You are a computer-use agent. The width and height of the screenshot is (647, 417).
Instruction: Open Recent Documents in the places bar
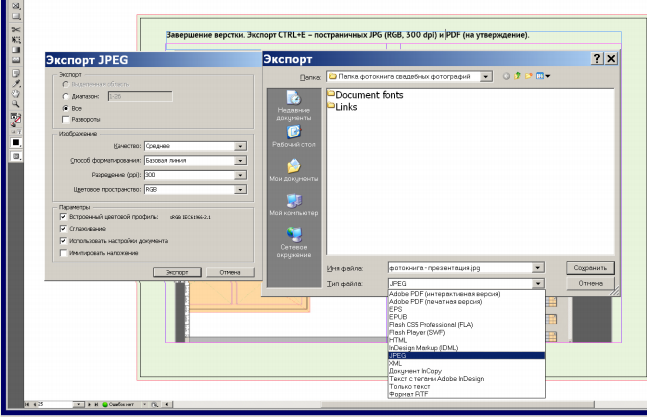click(x=293, y=106)
